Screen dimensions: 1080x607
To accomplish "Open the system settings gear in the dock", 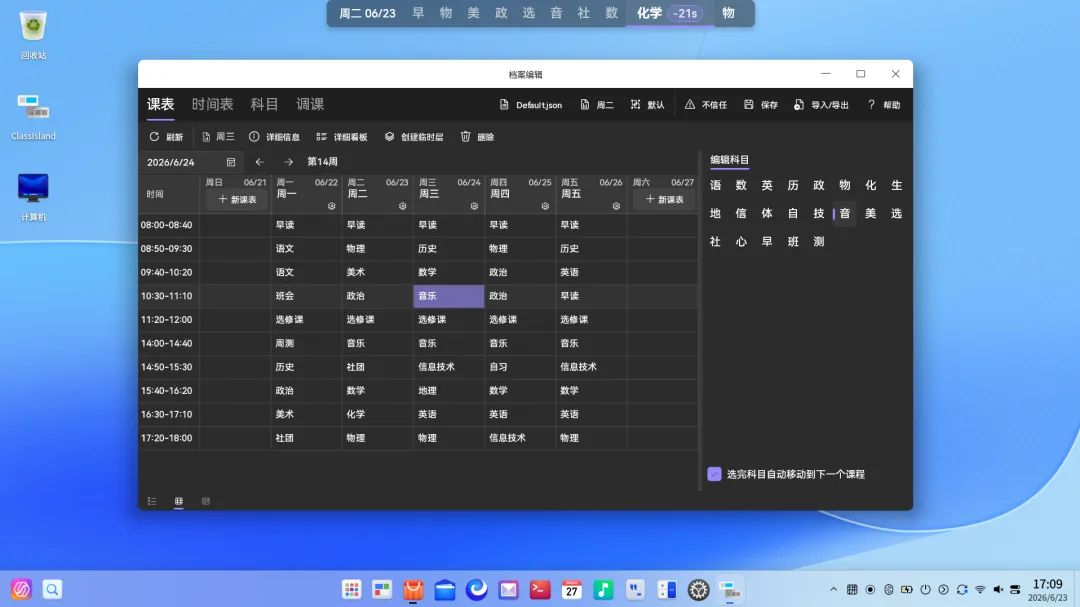I will click(x=698, y=590).
